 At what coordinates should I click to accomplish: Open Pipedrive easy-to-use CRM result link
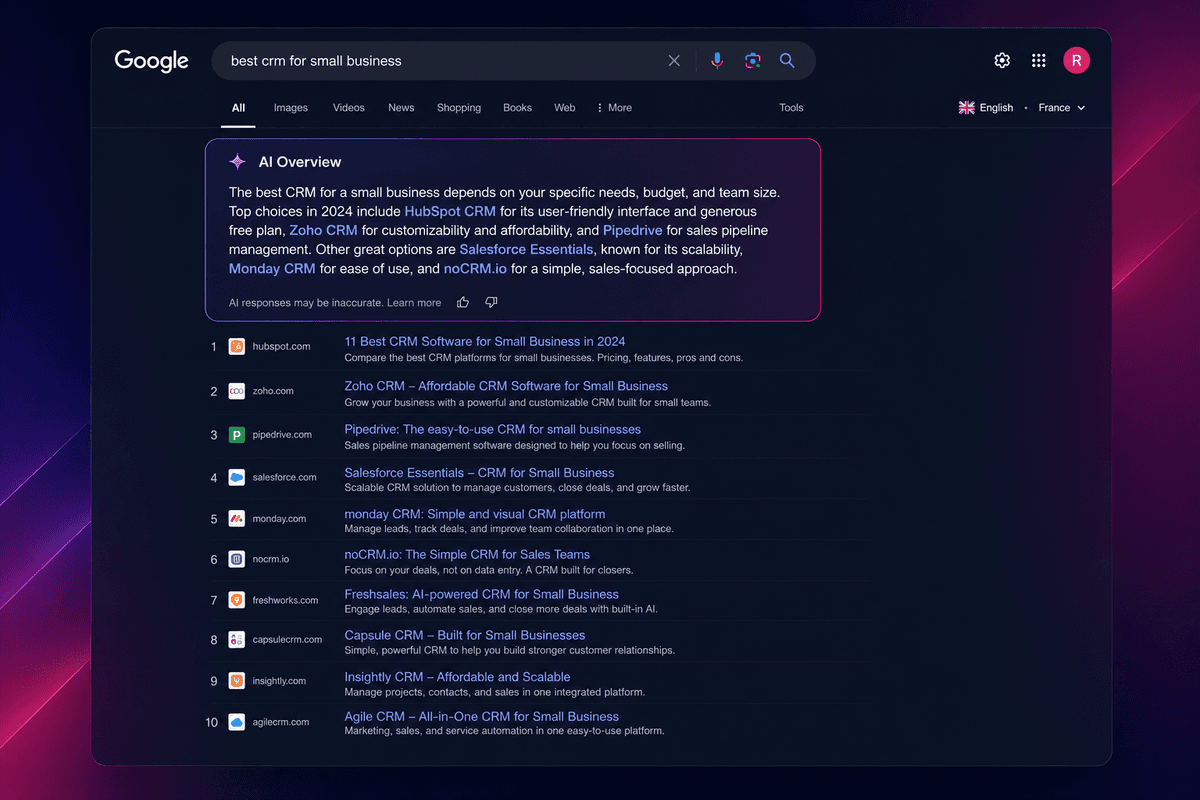pos(493,429)
